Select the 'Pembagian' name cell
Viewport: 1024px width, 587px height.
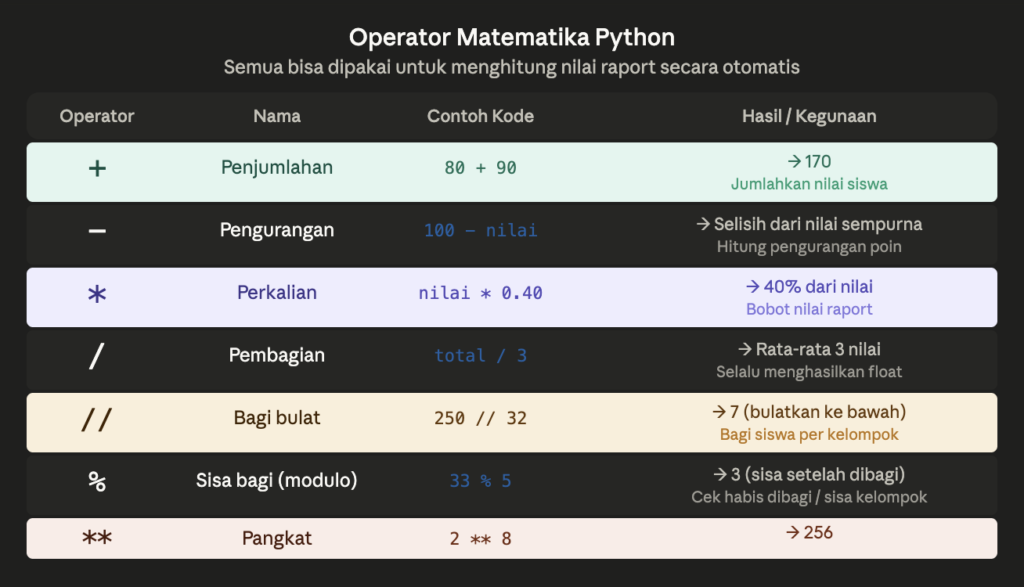point(277,355)
